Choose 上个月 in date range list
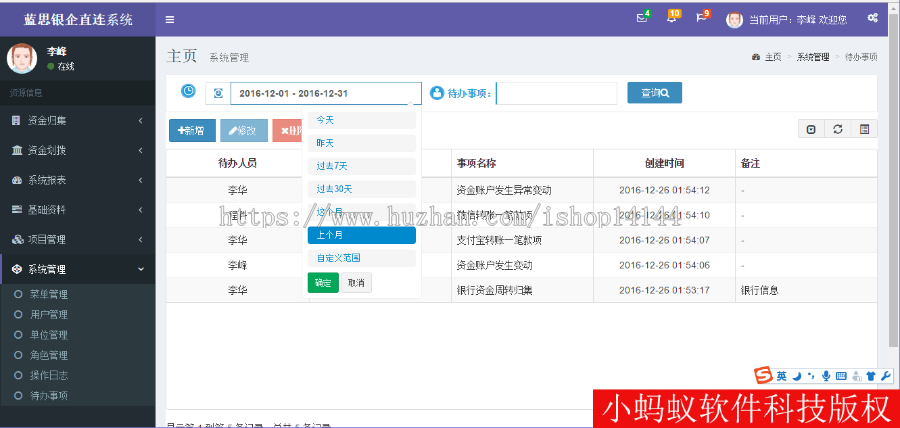The image size is (900, 428). tap(362, 235)
